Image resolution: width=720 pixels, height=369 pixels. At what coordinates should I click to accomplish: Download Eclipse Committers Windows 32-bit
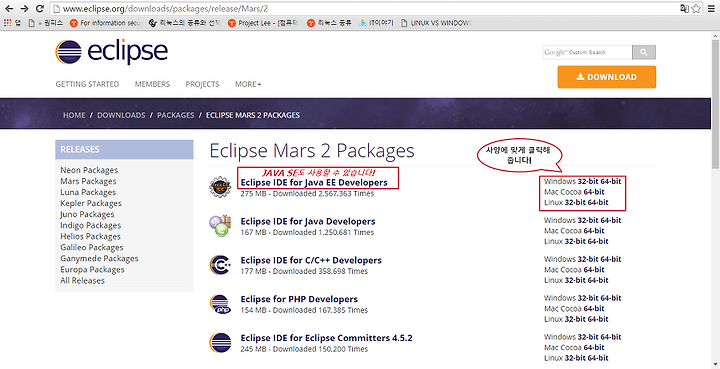tap(588, 337)
